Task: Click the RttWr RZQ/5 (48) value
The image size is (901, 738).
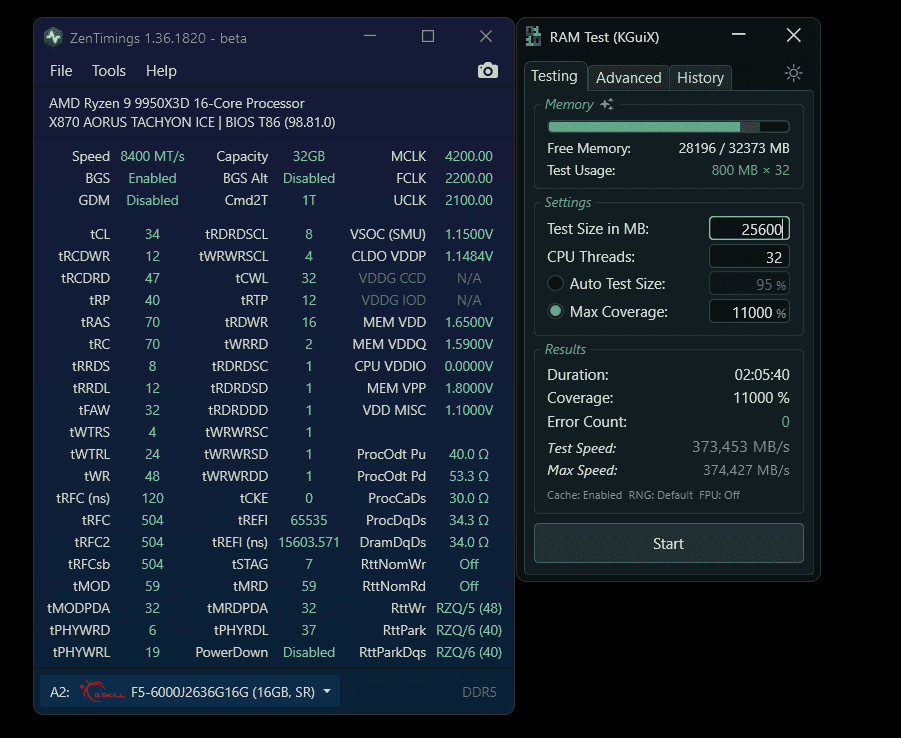Action: pos(468,608)
